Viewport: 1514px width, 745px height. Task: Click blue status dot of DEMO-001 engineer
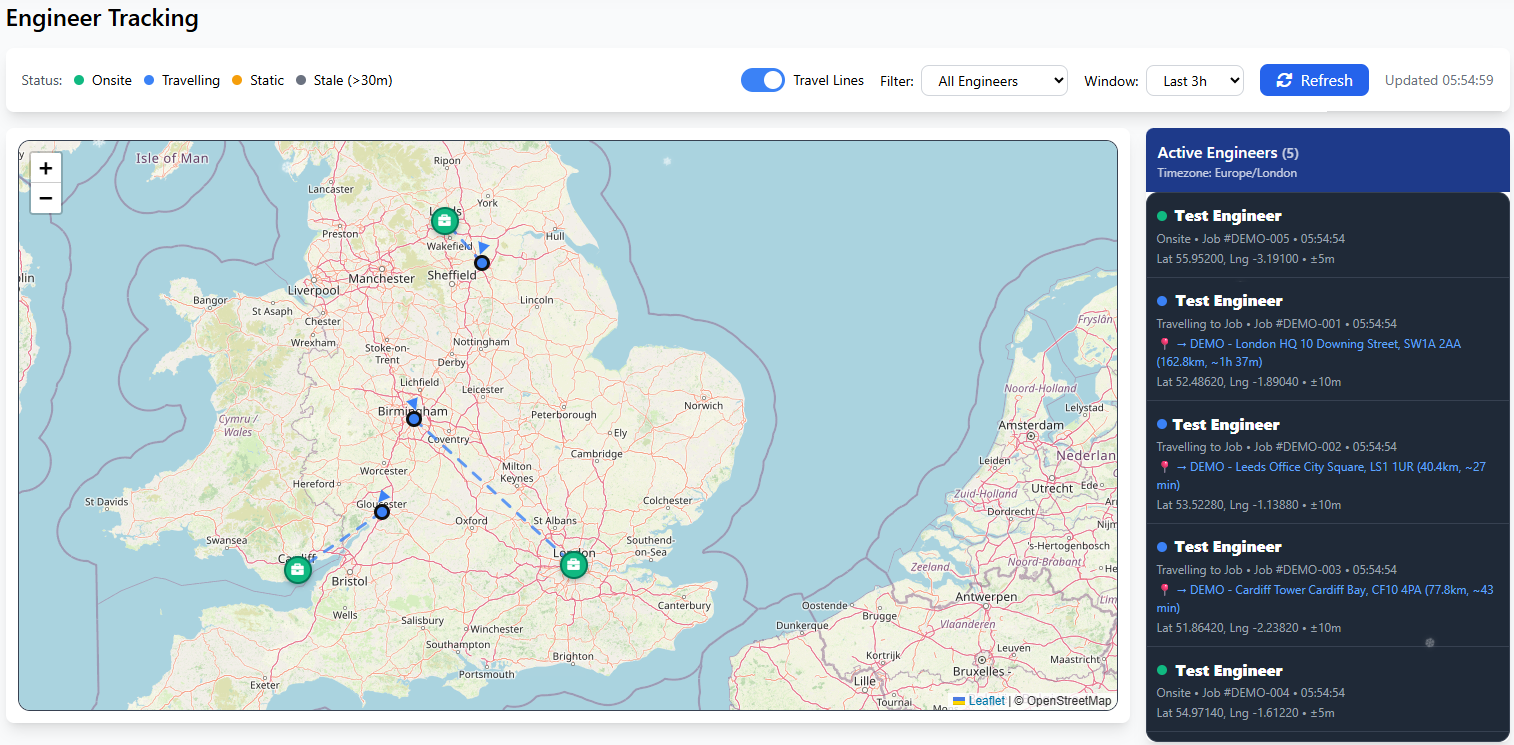pos(1162,301)
